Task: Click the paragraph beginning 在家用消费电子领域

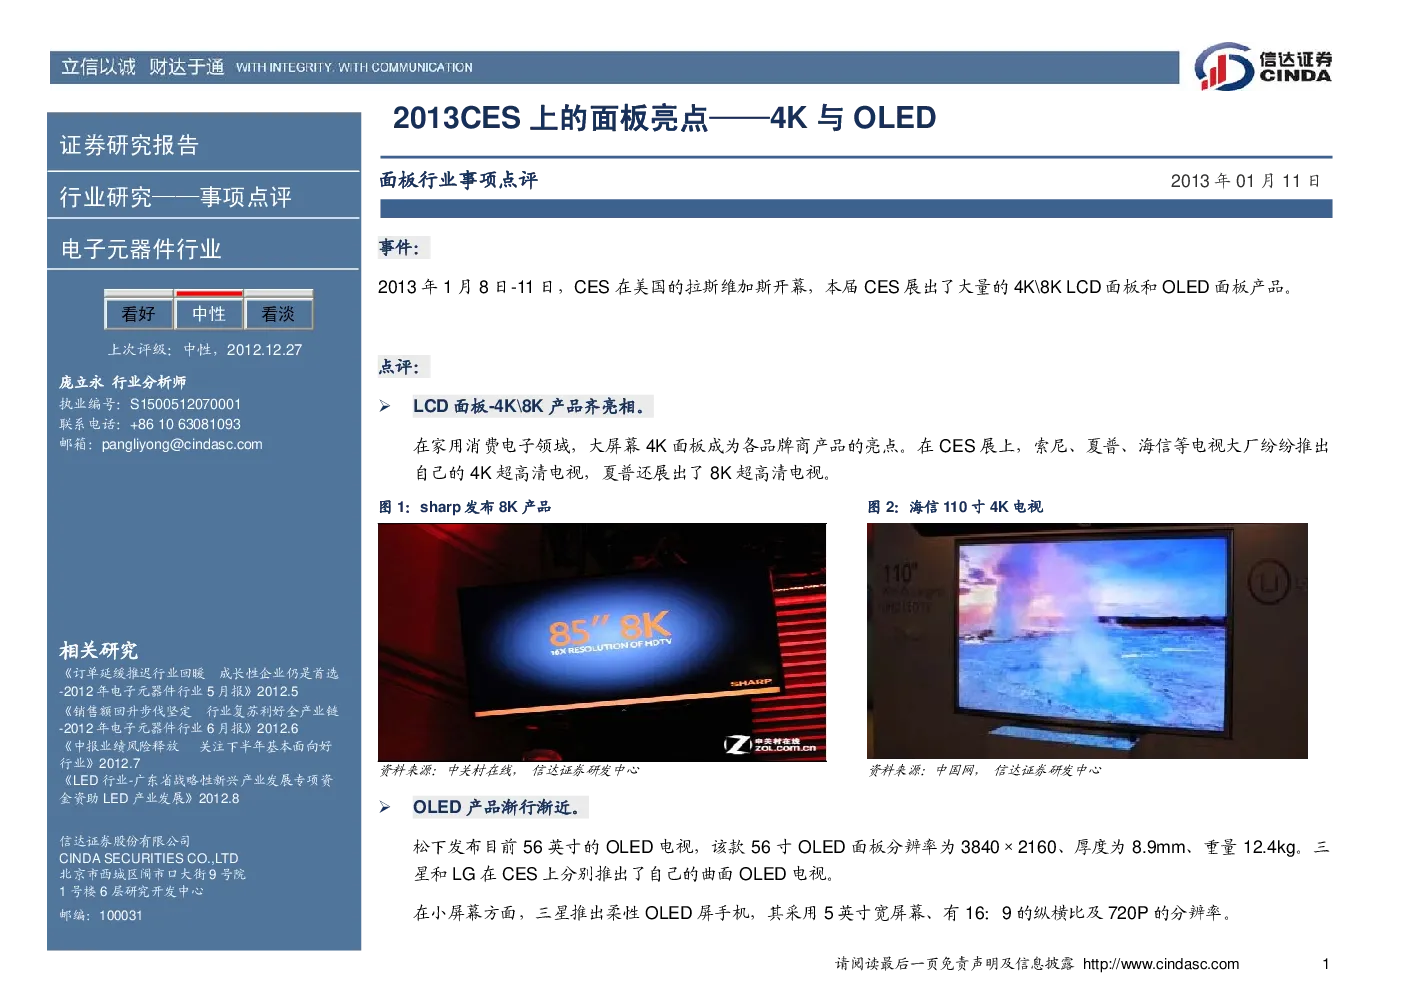Action: click(x=871, y=459)
